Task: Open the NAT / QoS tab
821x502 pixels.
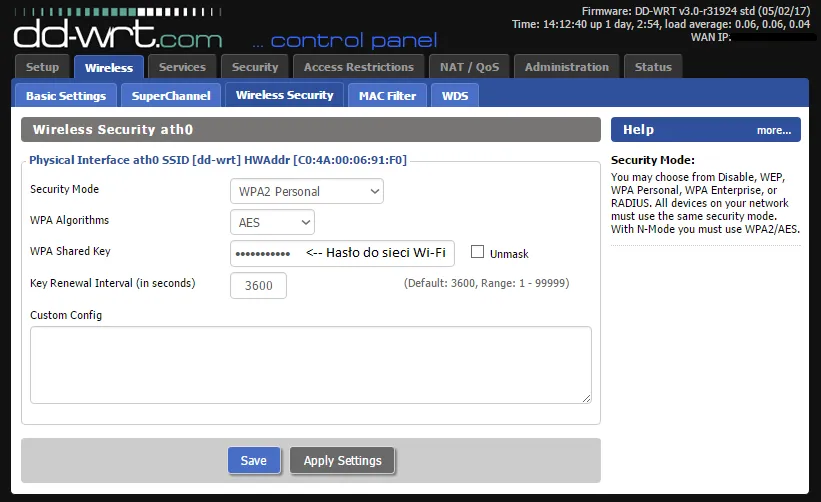Action: tap(469, 67)
